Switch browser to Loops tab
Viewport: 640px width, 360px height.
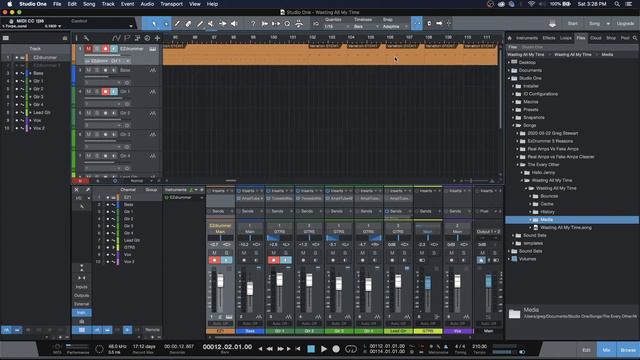point(566,38)
